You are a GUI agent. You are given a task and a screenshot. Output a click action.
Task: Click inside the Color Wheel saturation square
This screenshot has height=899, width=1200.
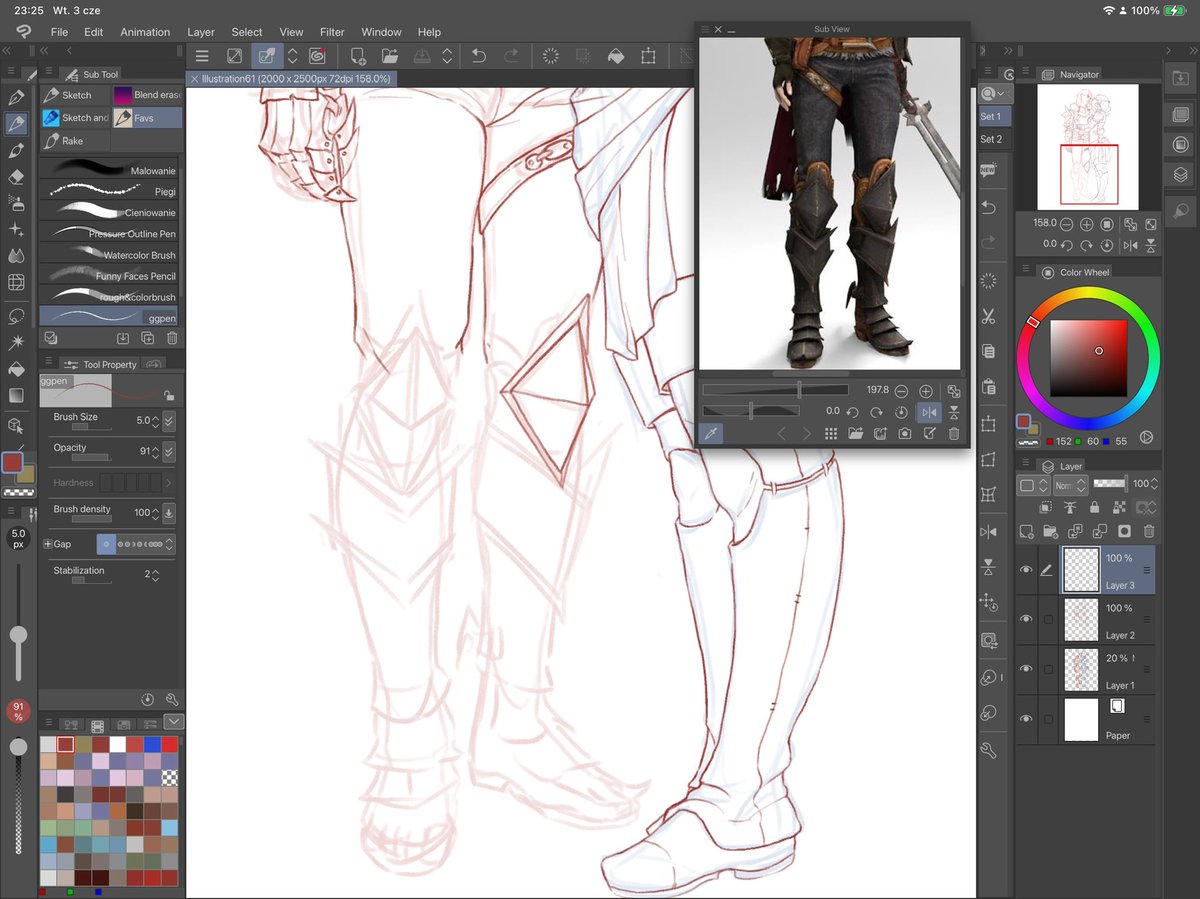click(x=1088, y=358)
